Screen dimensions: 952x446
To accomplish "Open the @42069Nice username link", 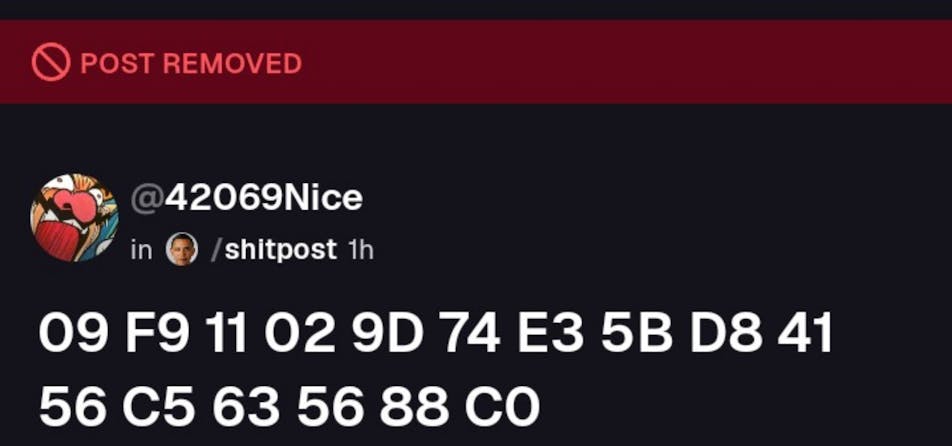I will (x=247, y=198).
